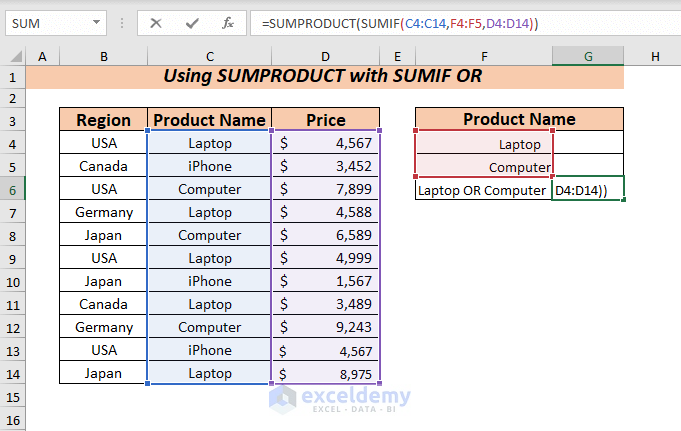
Task: Click inside the formula bar text
Action: point(450,22)
